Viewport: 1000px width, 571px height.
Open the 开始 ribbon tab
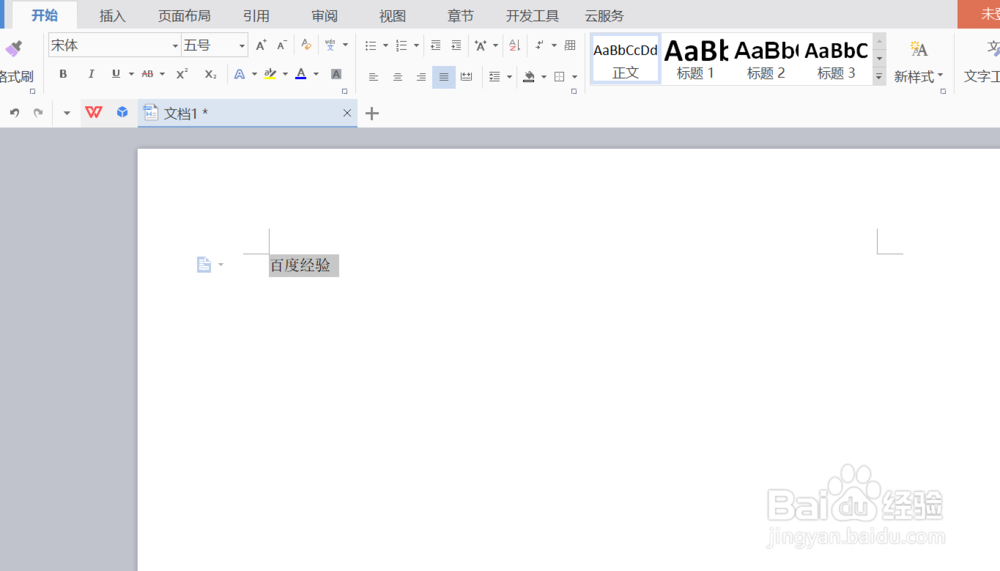45,15
